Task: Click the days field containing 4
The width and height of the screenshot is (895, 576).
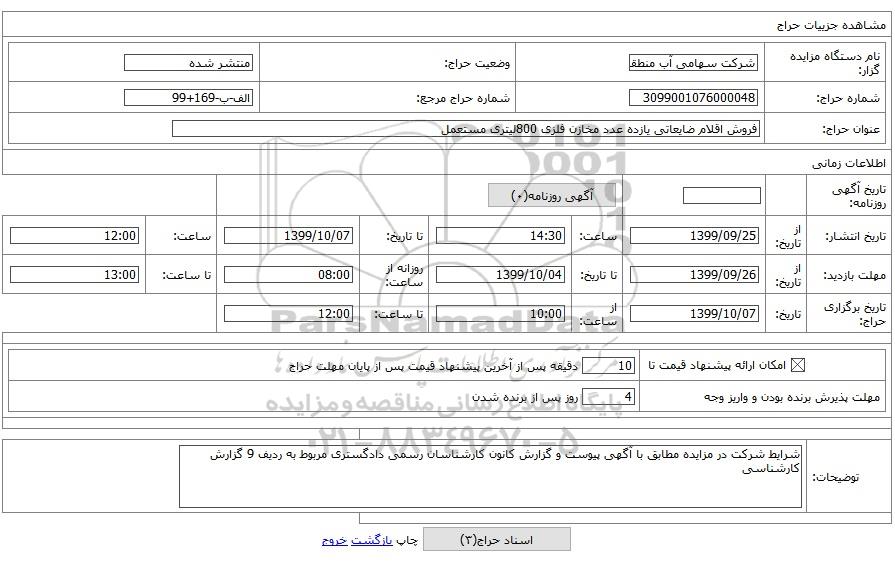Action: pyautogui.click(x=608, y=396)
